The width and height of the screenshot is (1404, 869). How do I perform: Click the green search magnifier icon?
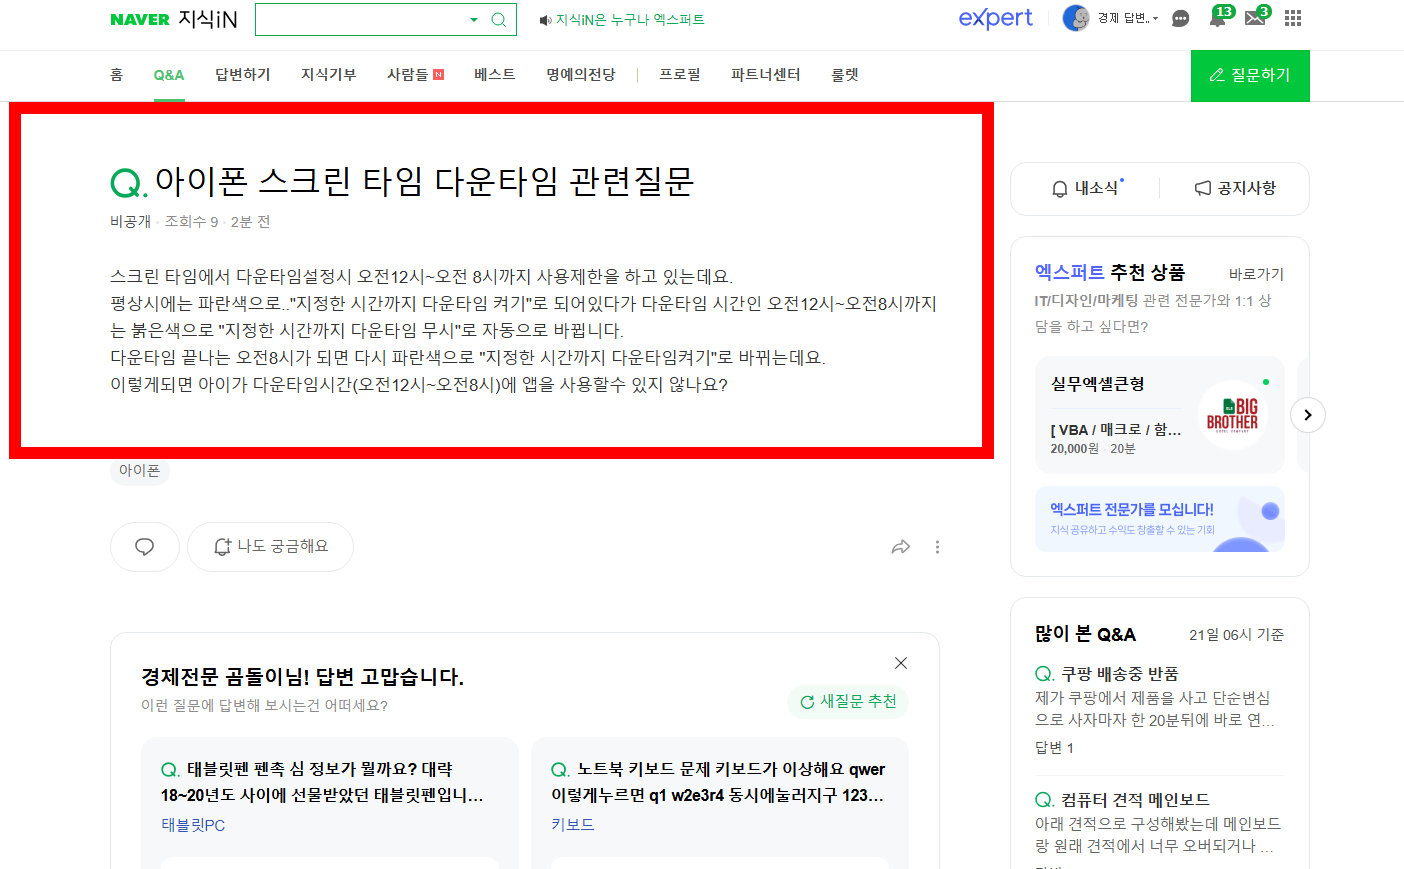[499, 19]
